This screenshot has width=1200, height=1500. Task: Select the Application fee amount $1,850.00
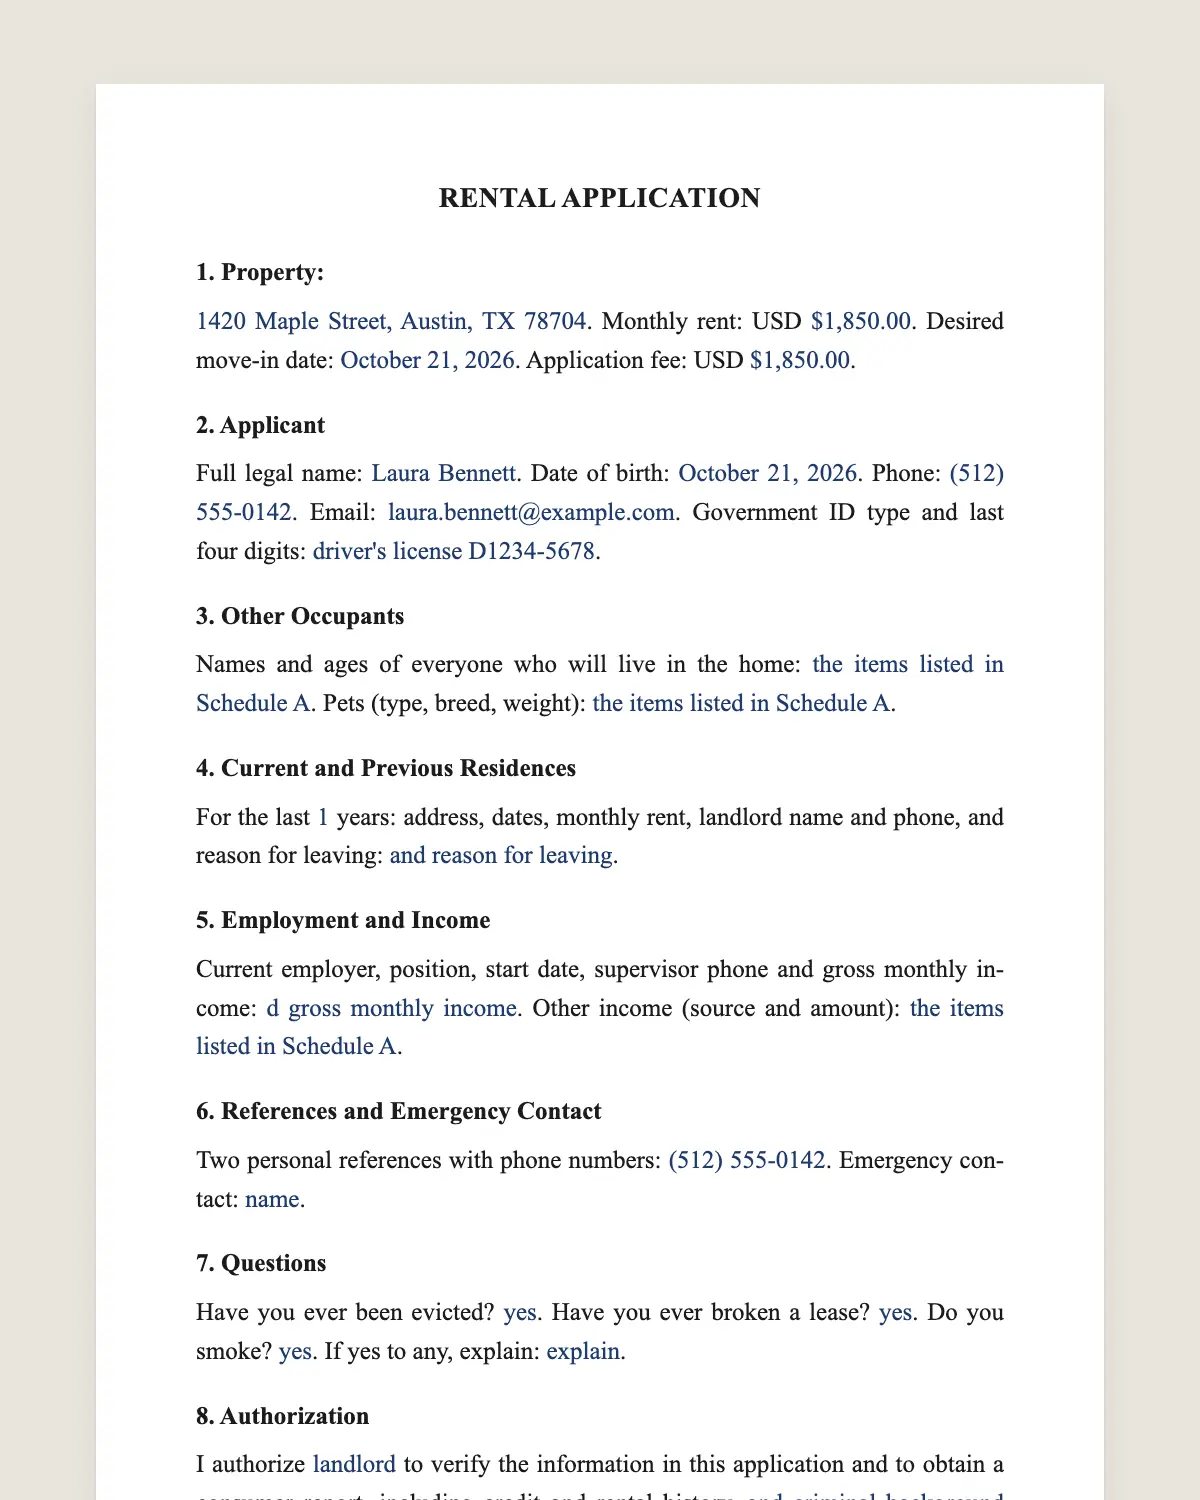(x=800, y=360)
